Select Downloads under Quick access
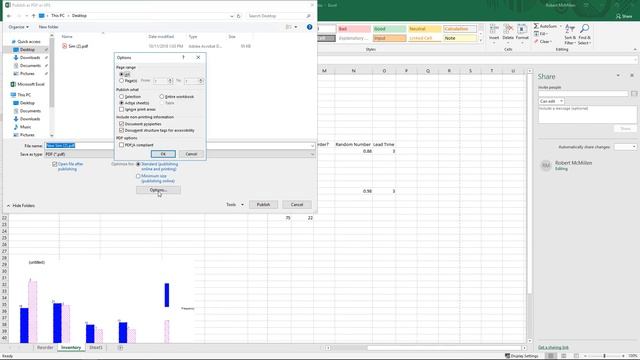The width and height of the screenshot is (640, 360). tap(29, 58)
